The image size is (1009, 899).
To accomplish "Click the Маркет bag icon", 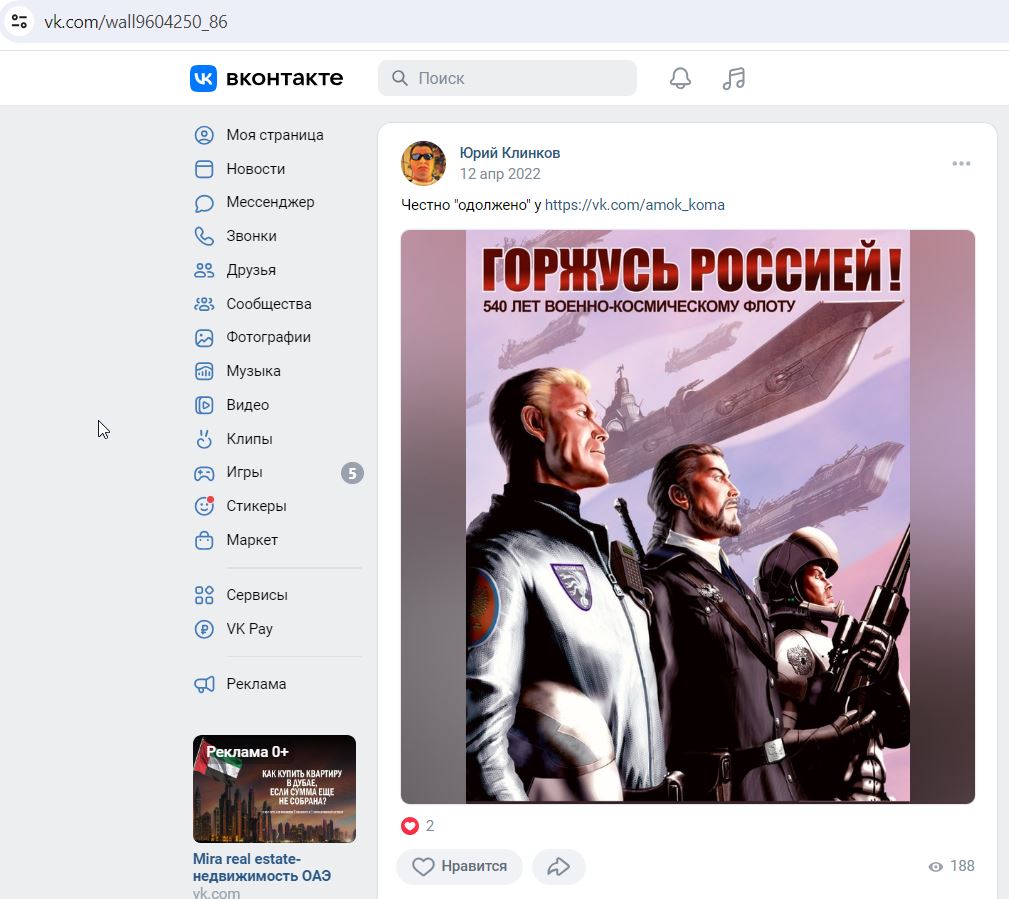I will 204,540.
